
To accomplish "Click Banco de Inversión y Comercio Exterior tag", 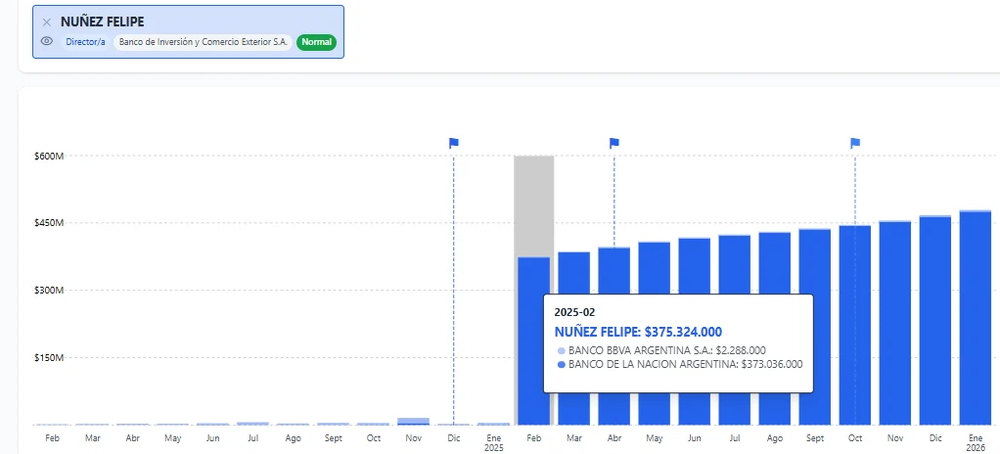I will 204,43.
